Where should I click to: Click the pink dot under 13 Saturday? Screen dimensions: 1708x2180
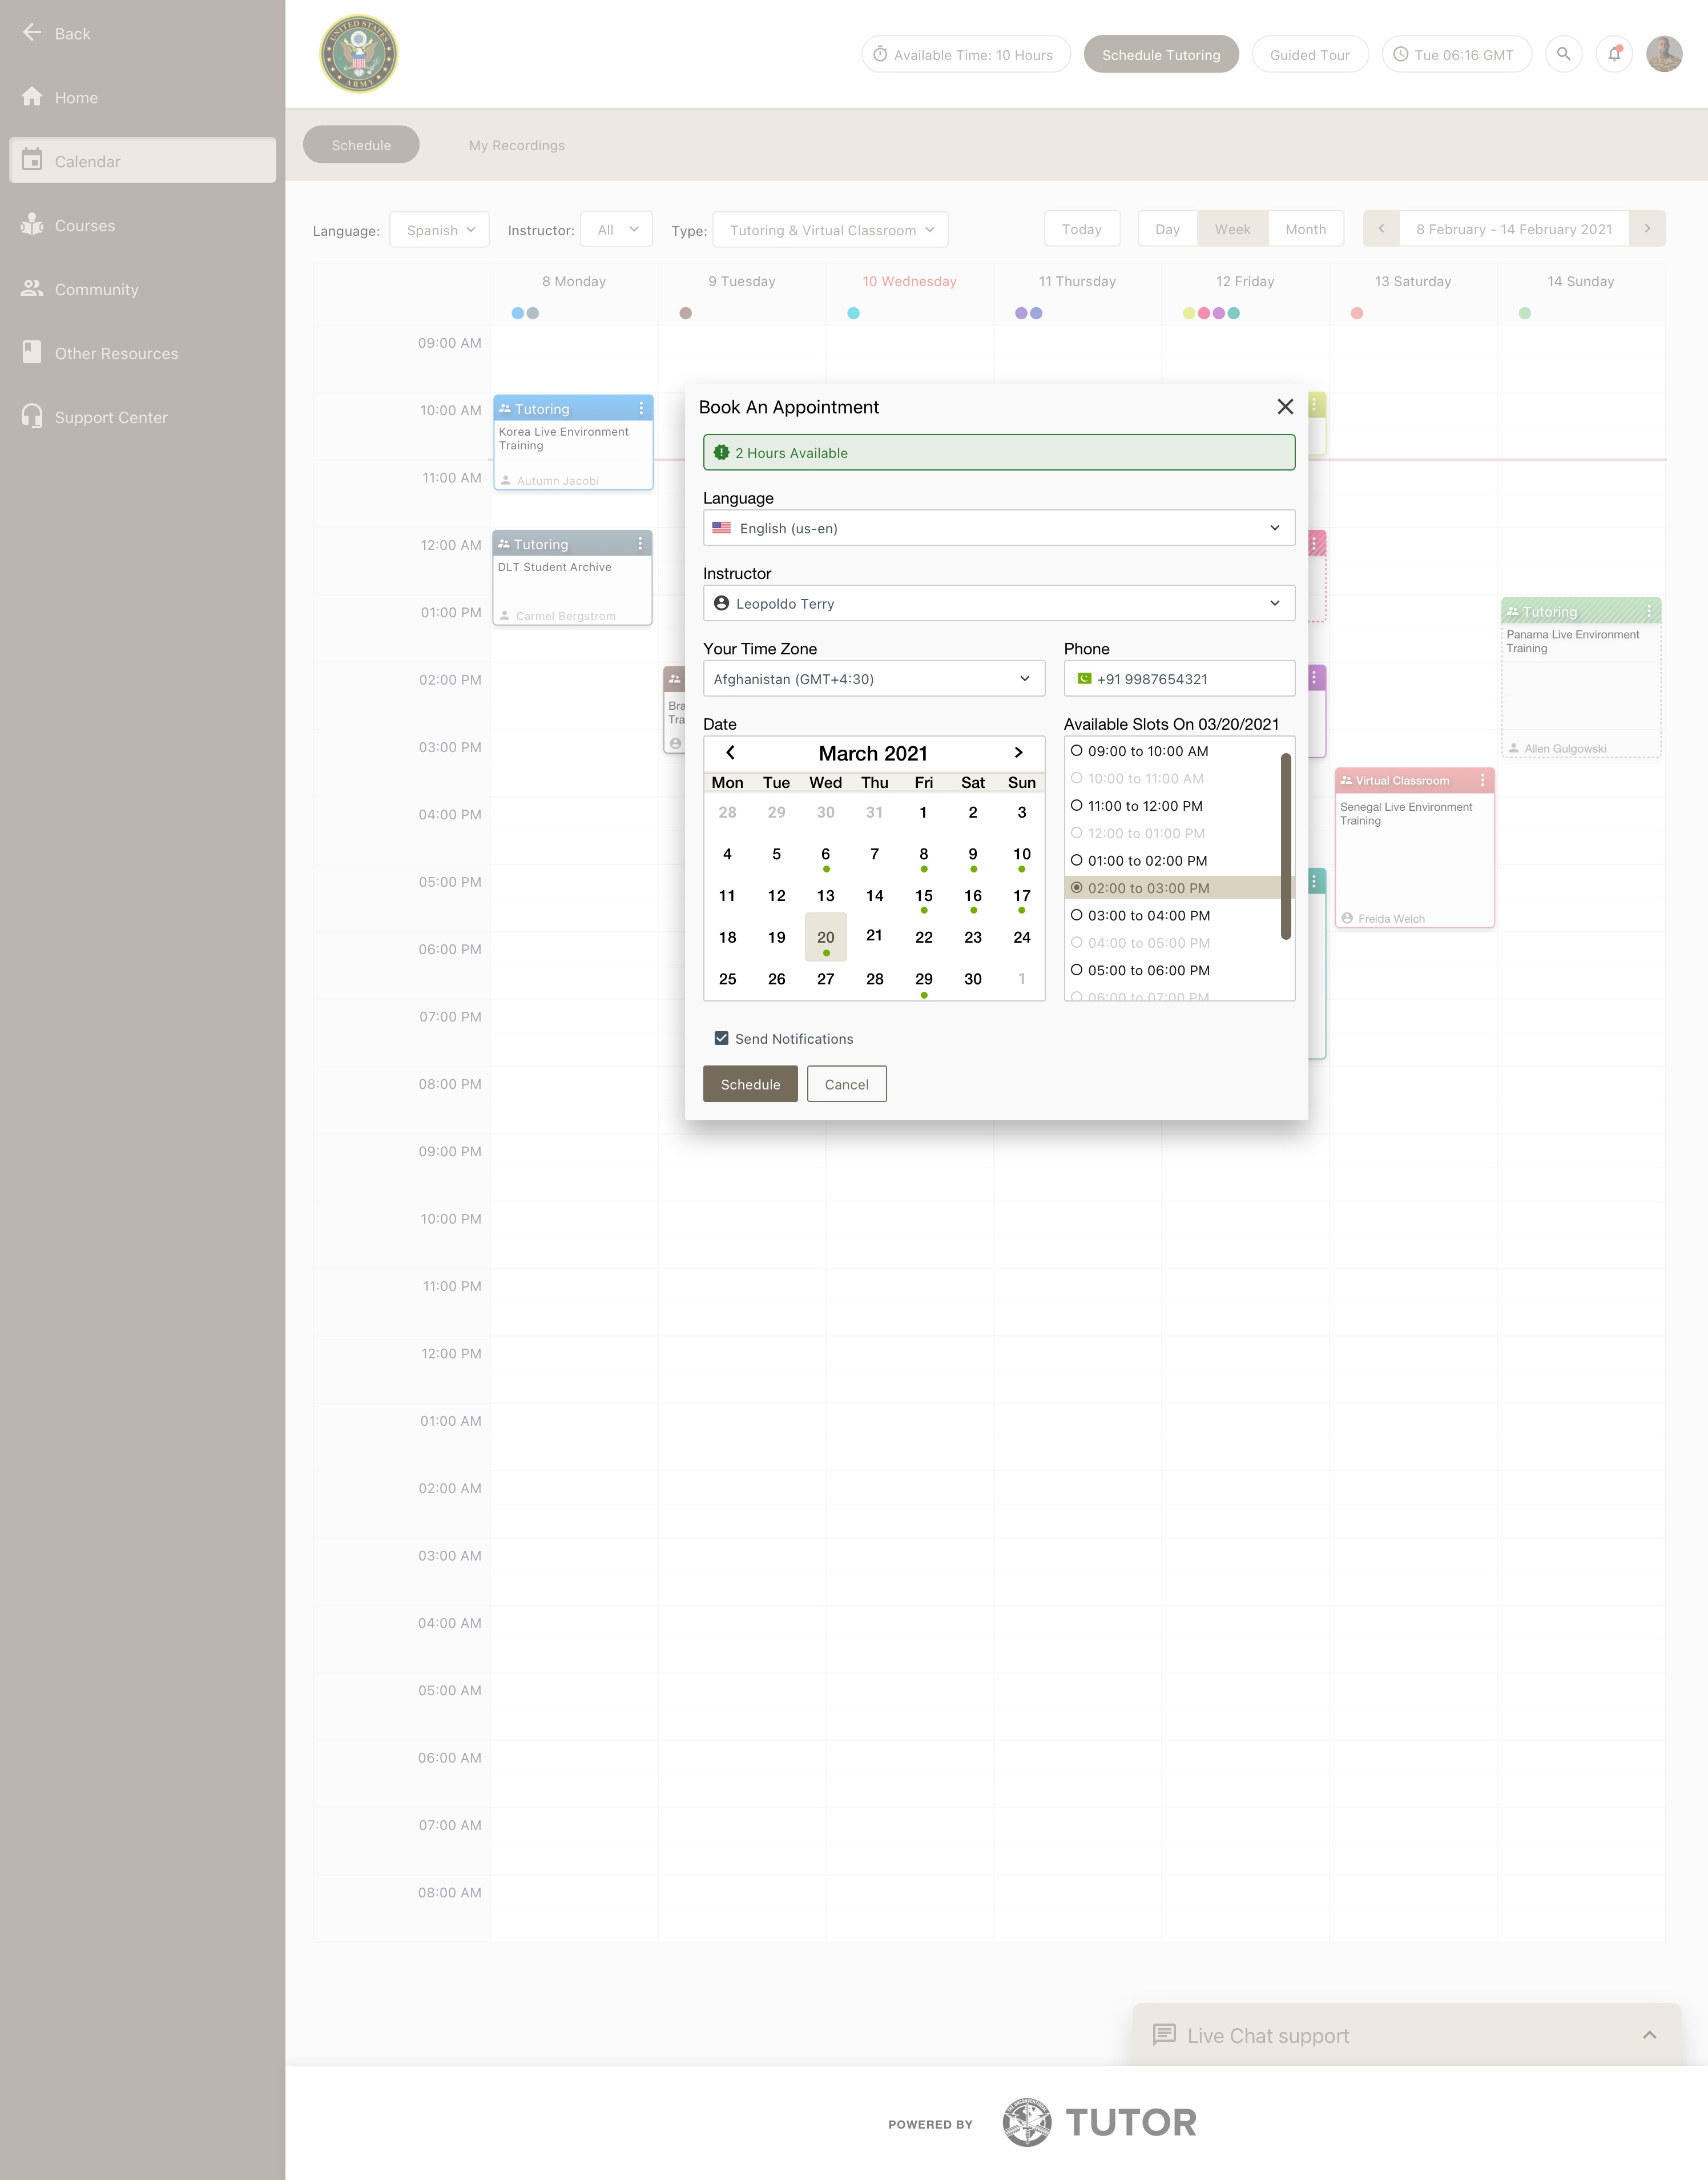(x=1357, y=313)
